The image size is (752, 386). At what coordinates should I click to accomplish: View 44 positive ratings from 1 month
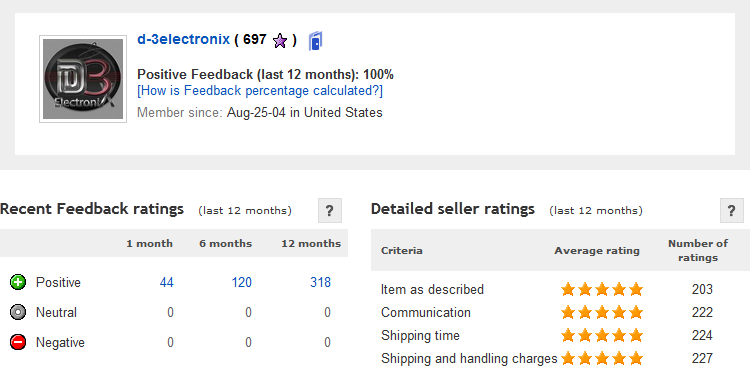click(x=166, y=282)
